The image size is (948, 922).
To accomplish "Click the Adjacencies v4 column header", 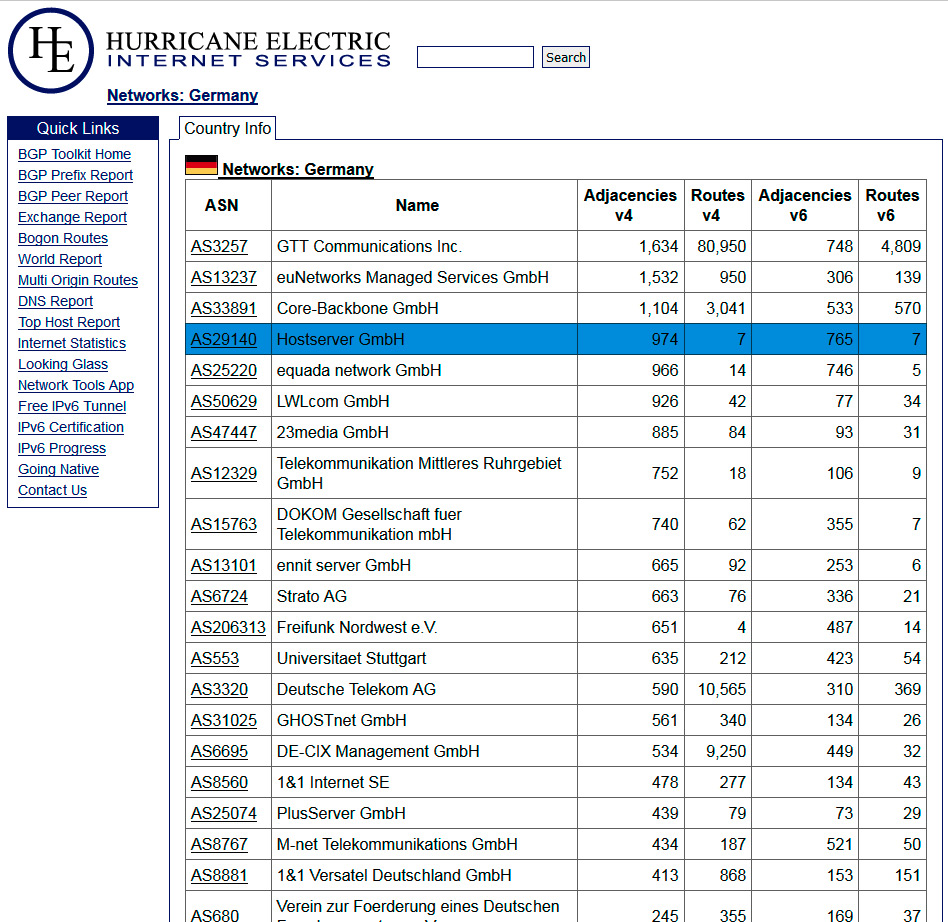I will coord(630,206).
